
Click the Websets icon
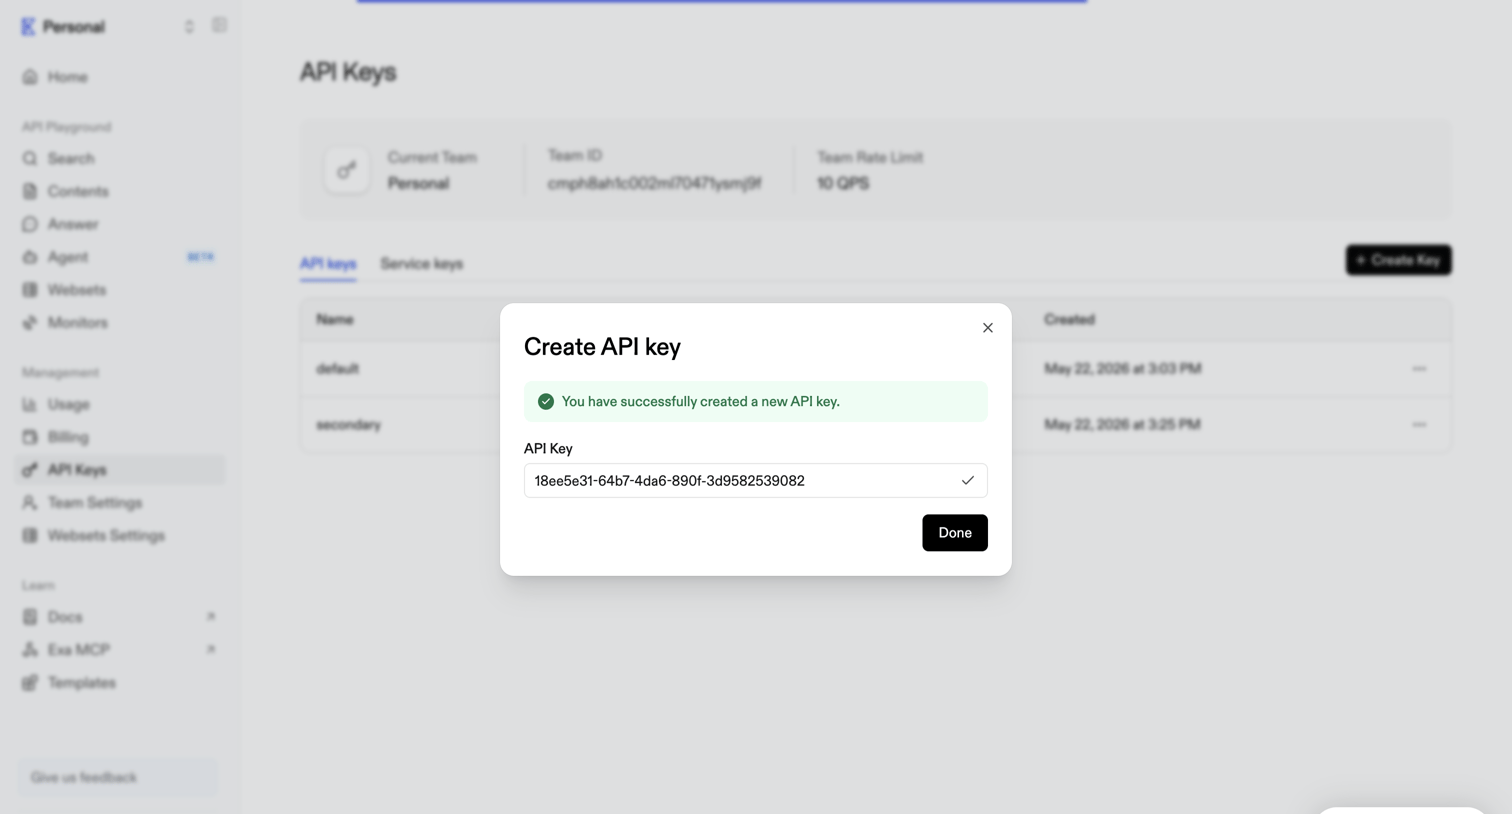pyautogui.click(x=30, y=290)
